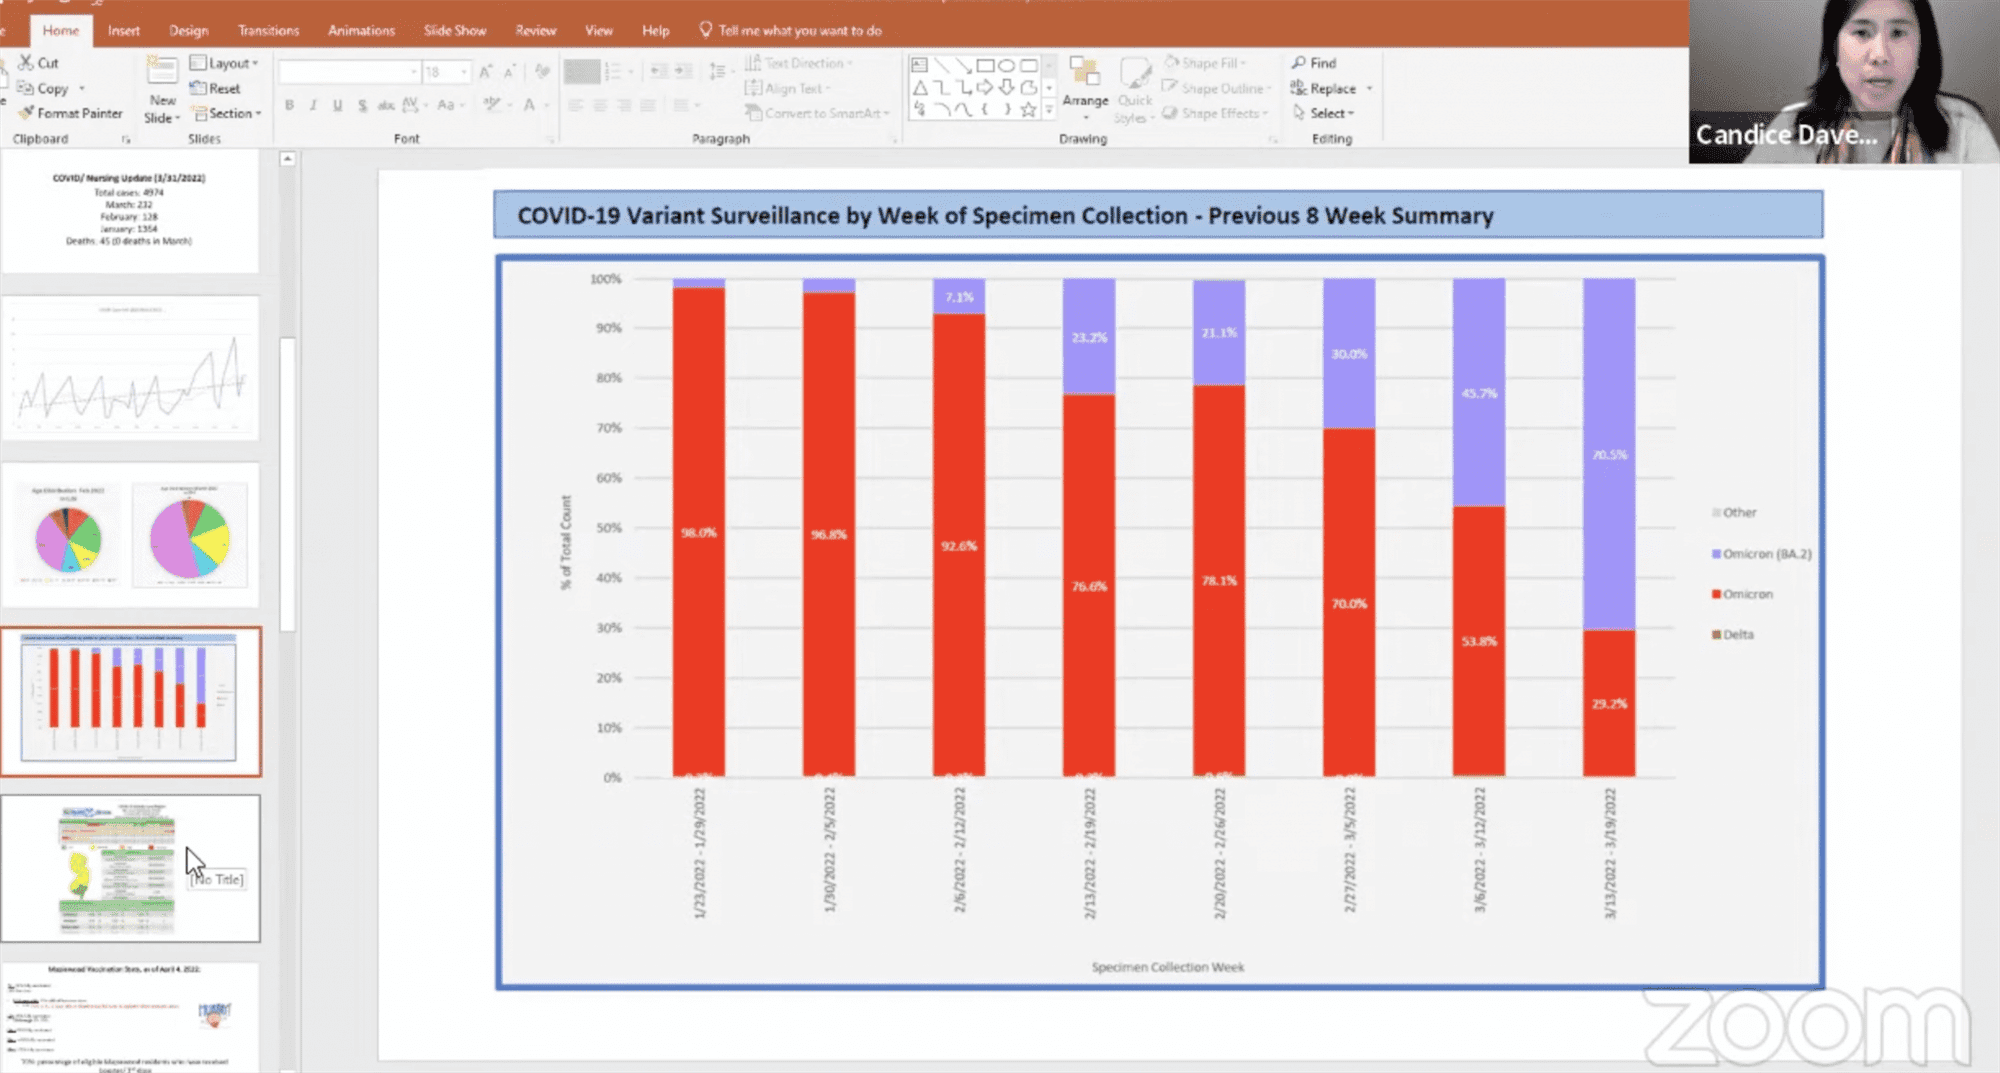Viewport: 2000px width, 1073px height.
Task: Toggle Underline formatting
Action: pyautogui.click(x=337, y=105)
